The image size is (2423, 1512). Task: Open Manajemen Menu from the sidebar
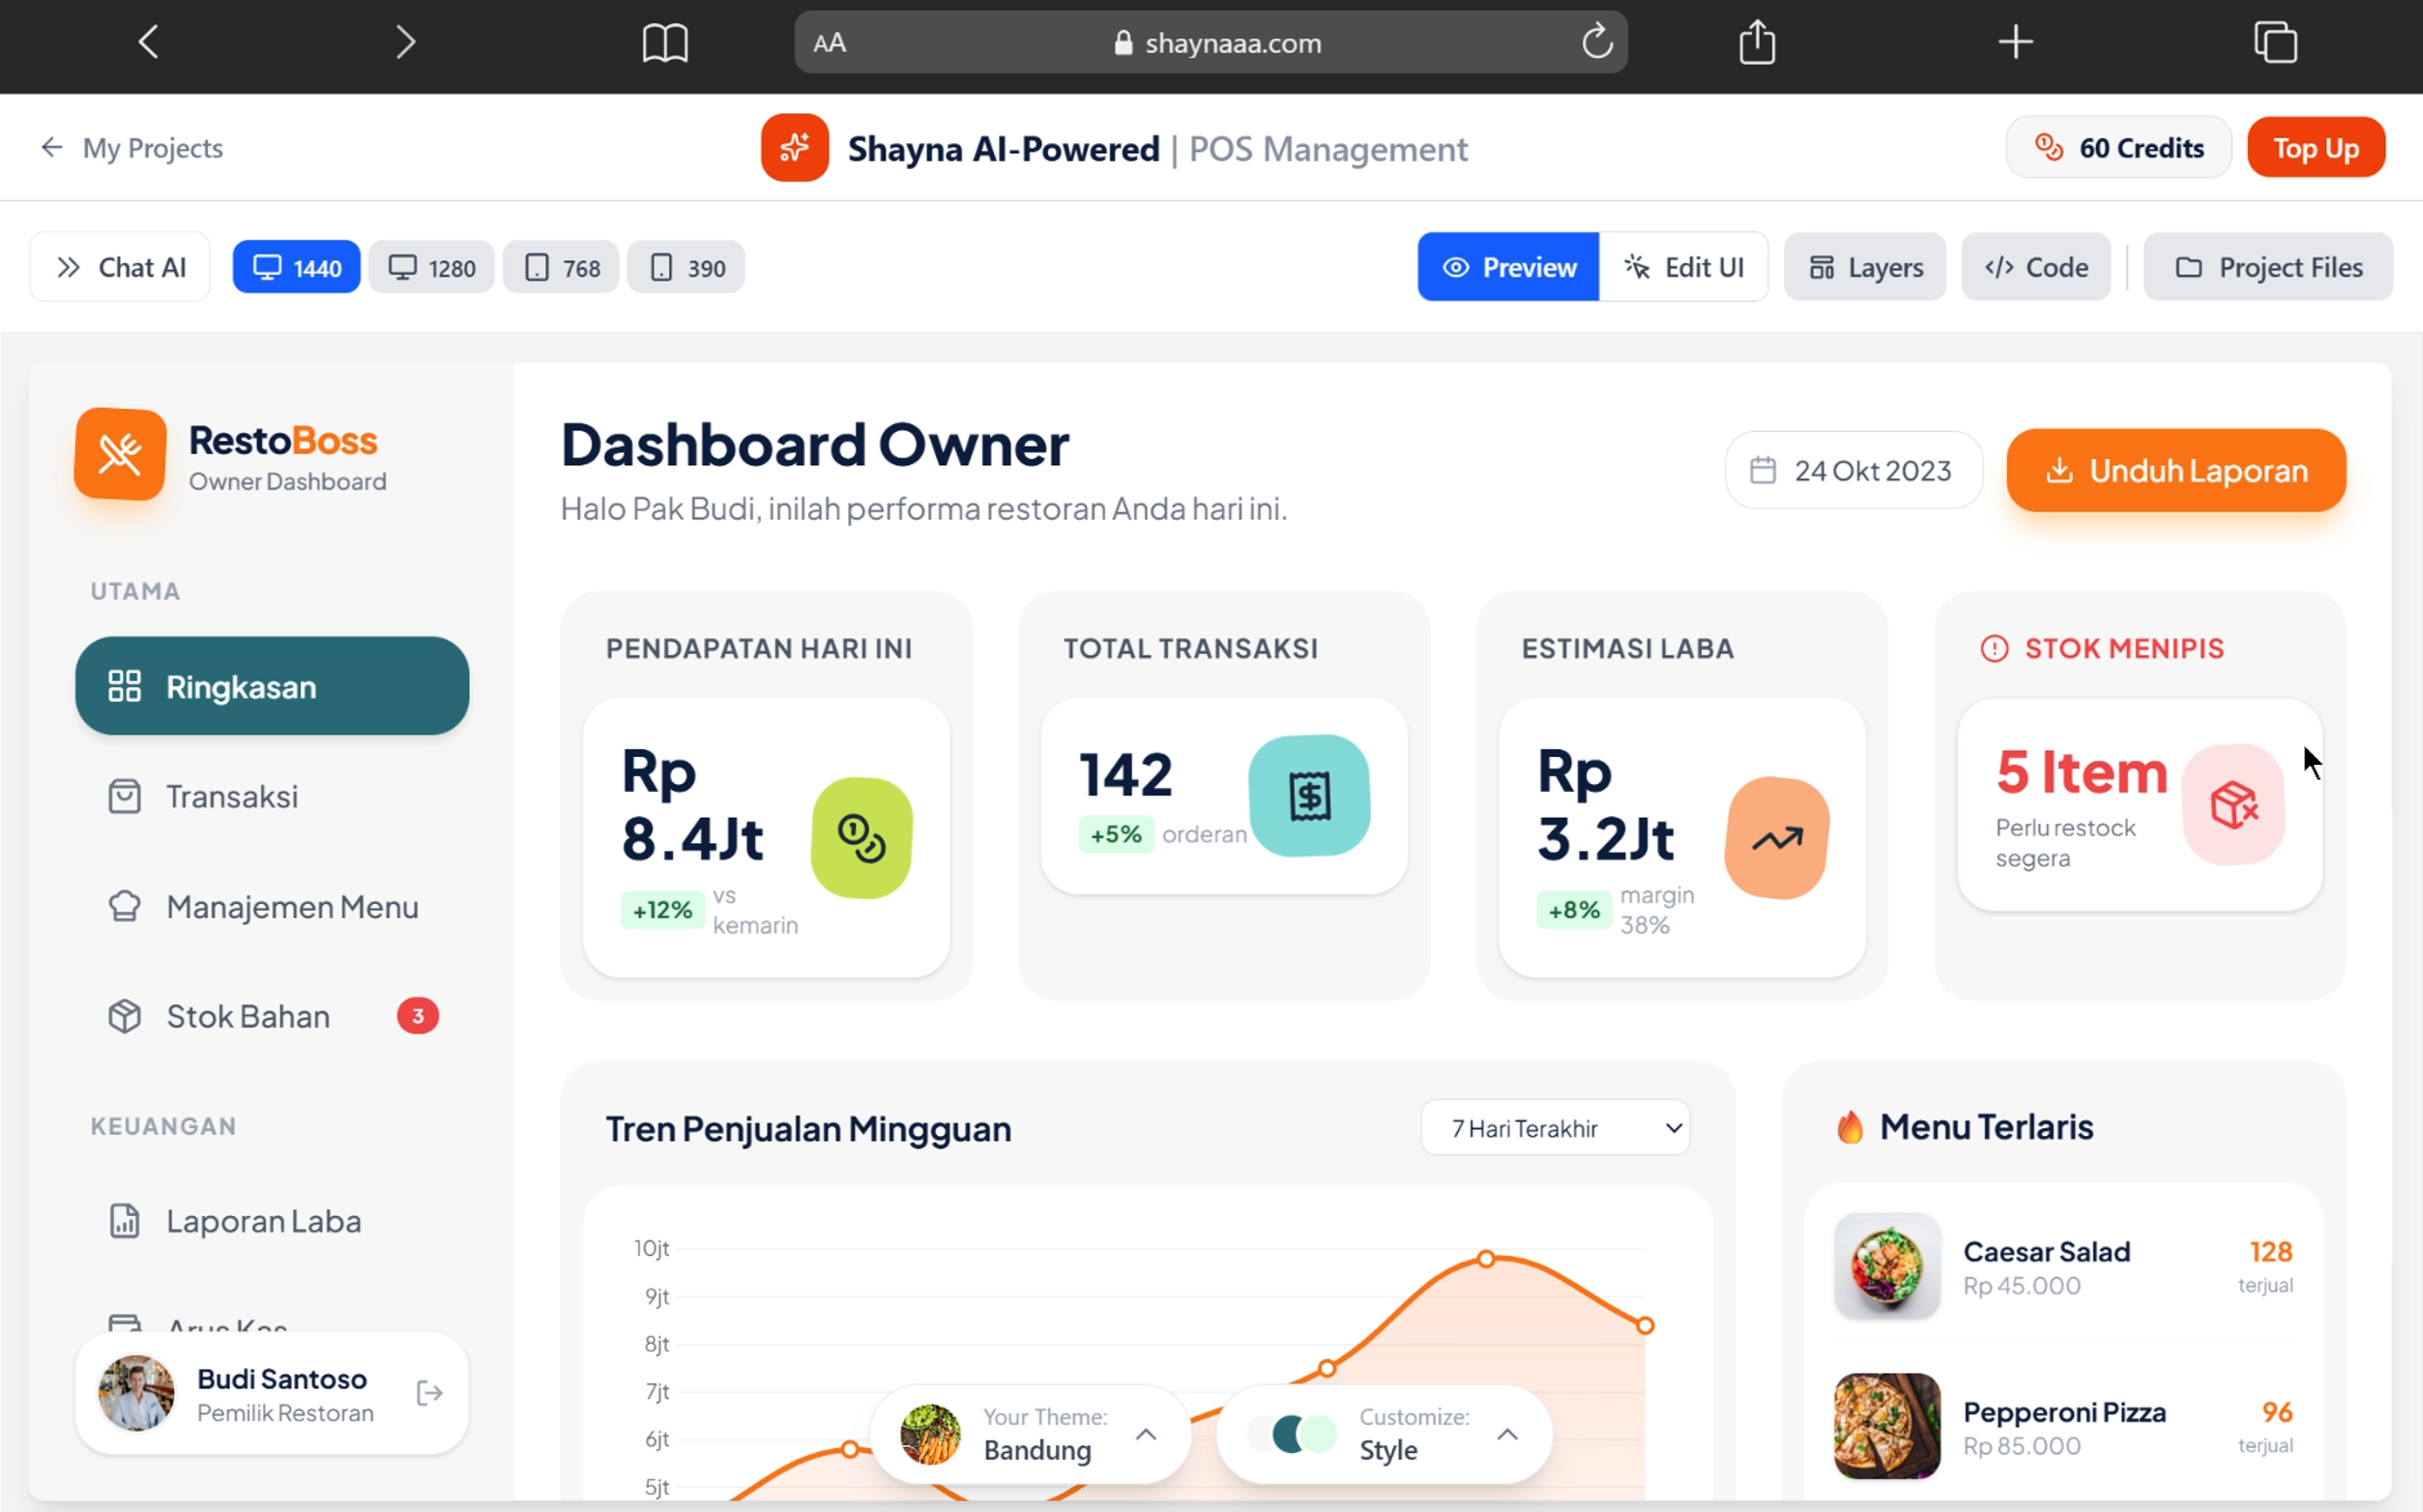(292, 906)
